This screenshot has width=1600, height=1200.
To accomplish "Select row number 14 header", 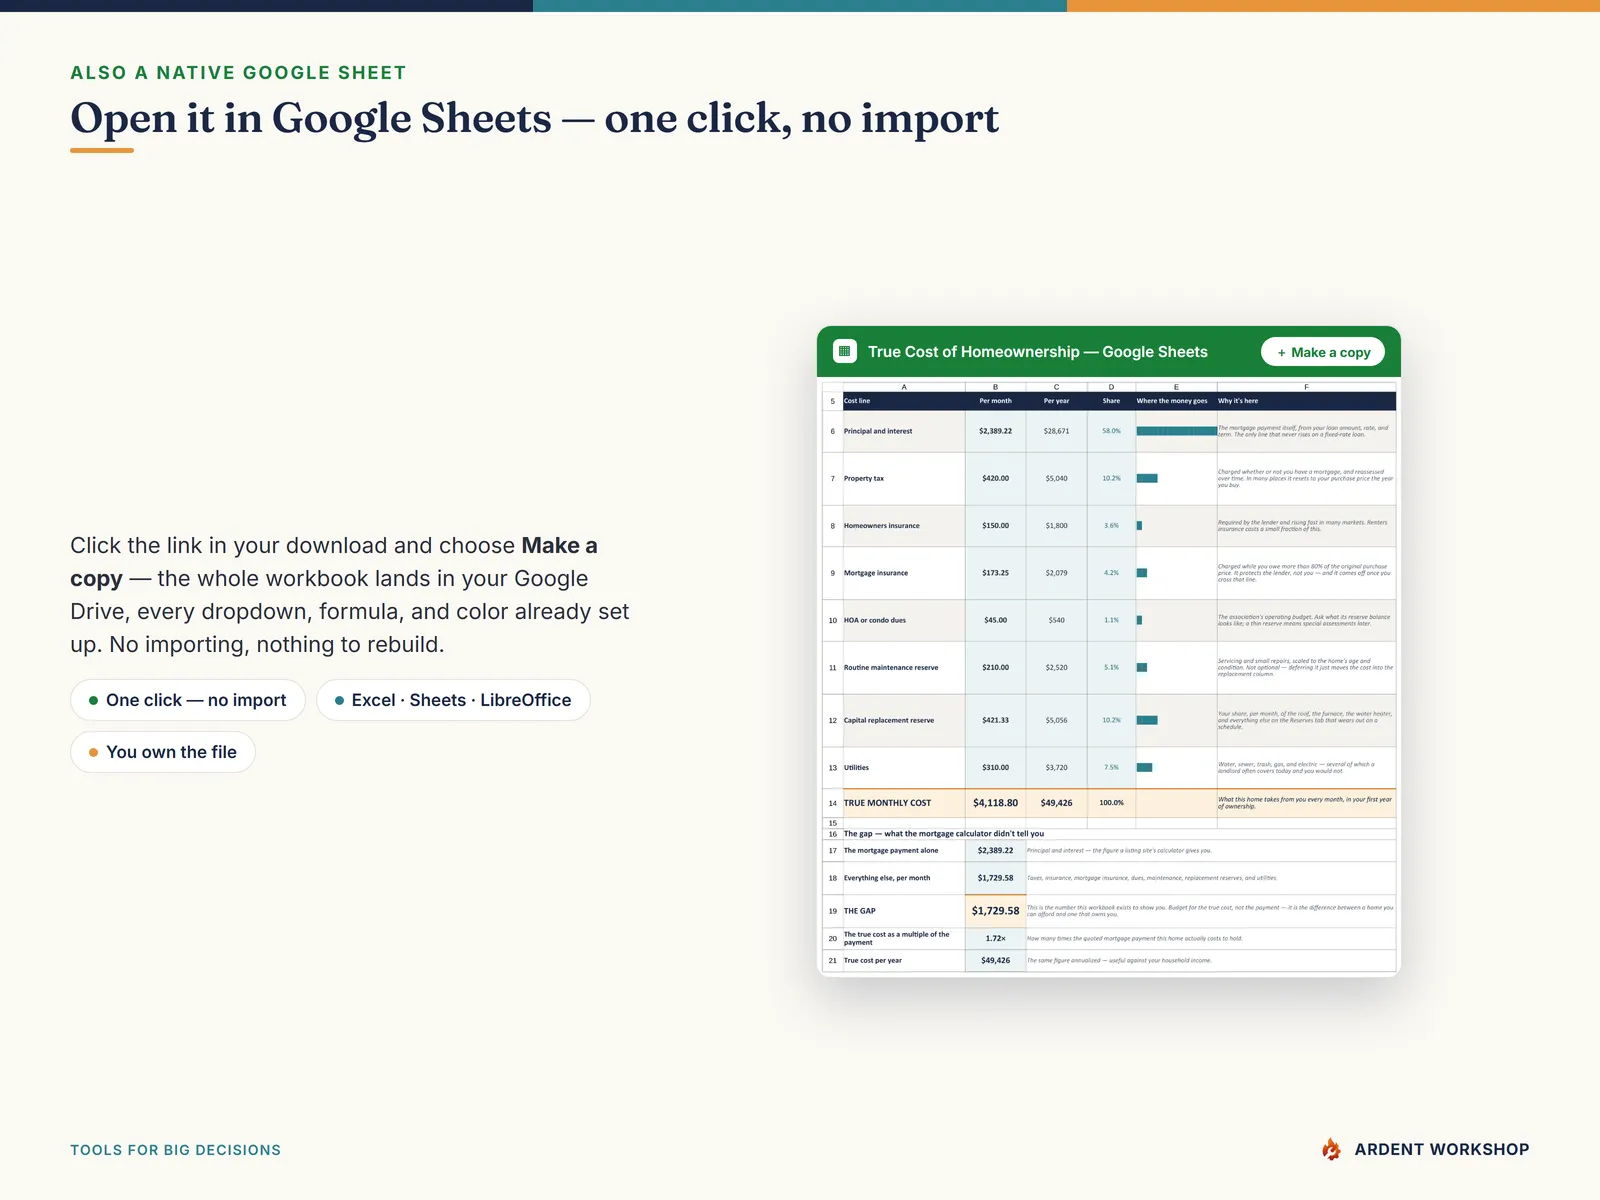I will pyautogui.click(x=832, y=803).
